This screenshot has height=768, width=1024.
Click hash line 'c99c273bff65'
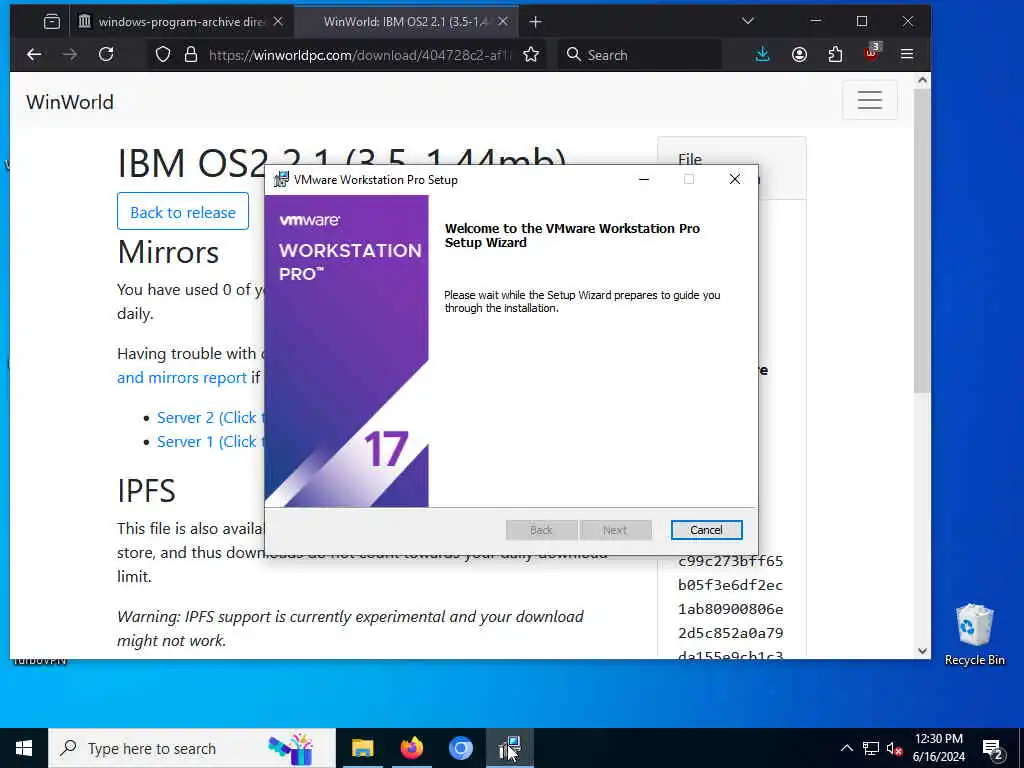pos(730,561)
